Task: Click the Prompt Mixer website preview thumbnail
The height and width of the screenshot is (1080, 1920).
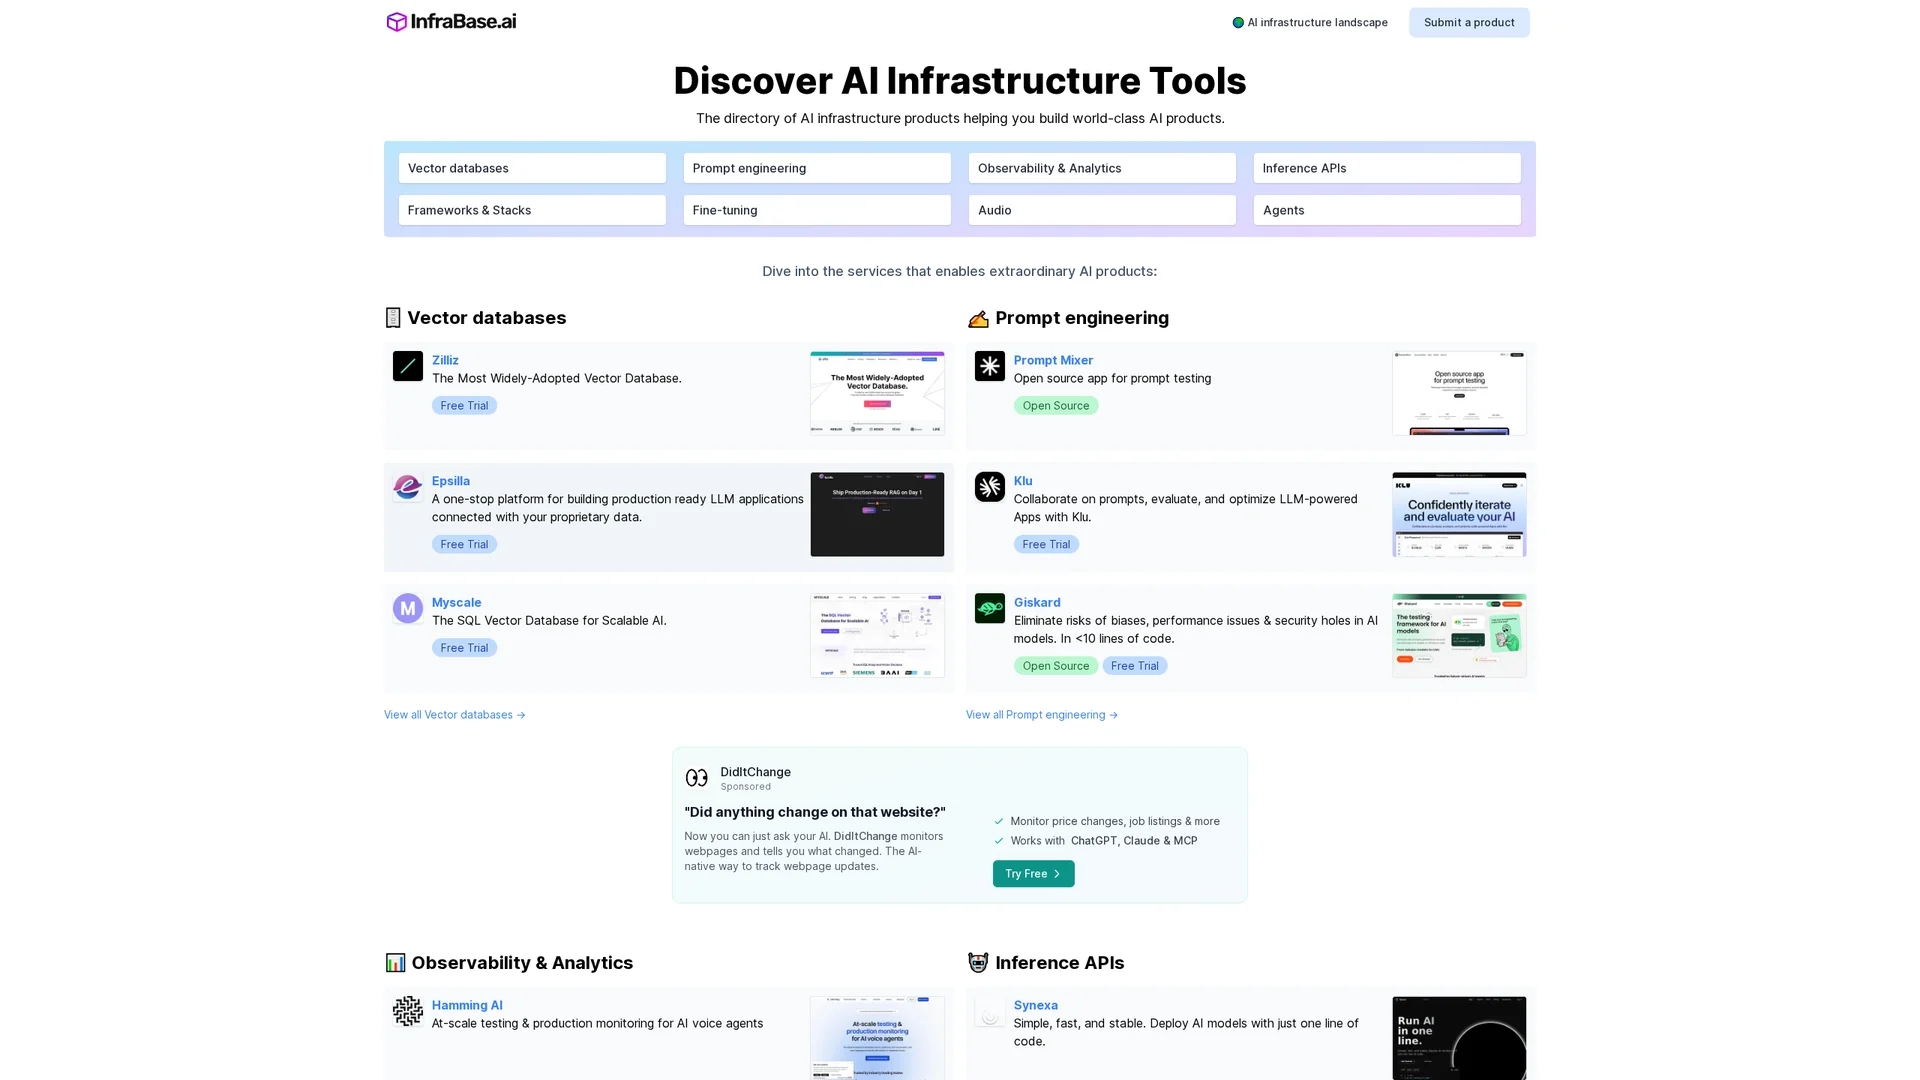Action: coord(1459,393)
